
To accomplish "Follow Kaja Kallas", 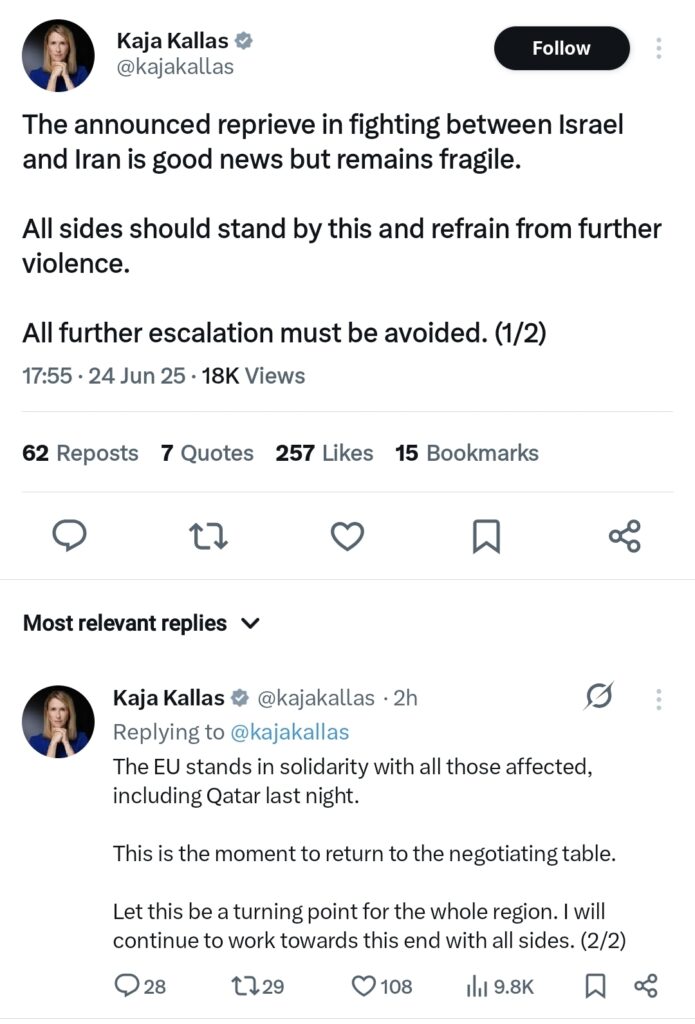I will point(562,48).
